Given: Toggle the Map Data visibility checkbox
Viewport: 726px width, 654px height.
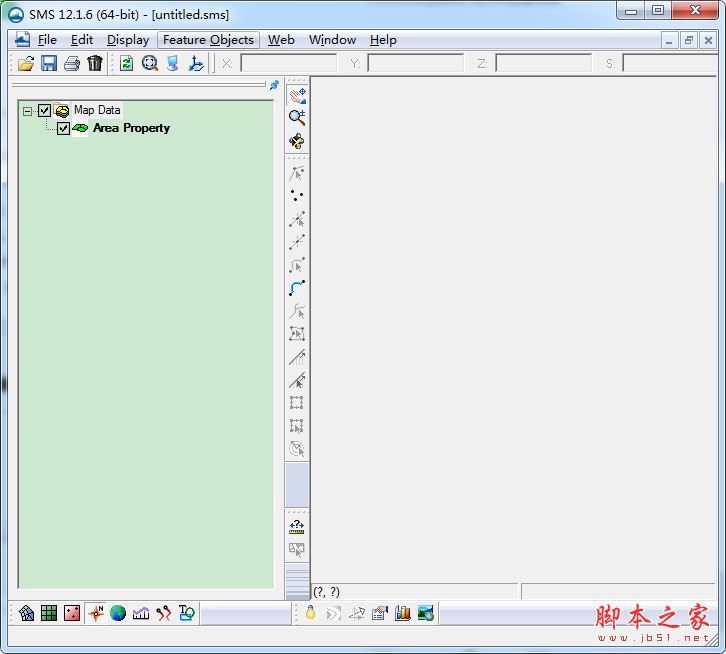Looking at the screenshot, I should click(44, 111).
